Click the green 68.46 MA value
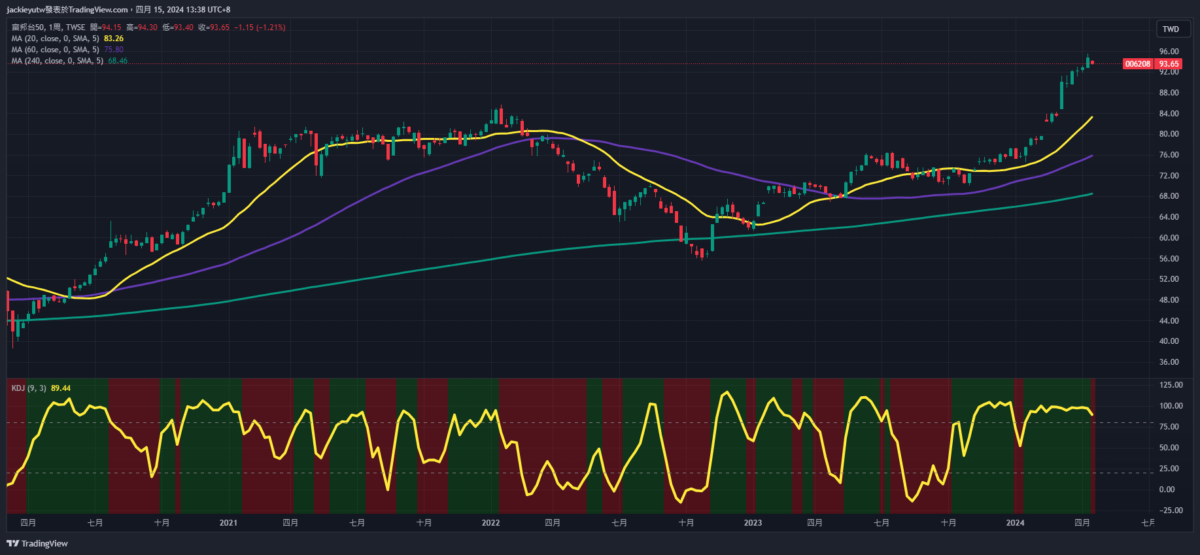This screenshot has width=1200, height=555. pos(118,61)
